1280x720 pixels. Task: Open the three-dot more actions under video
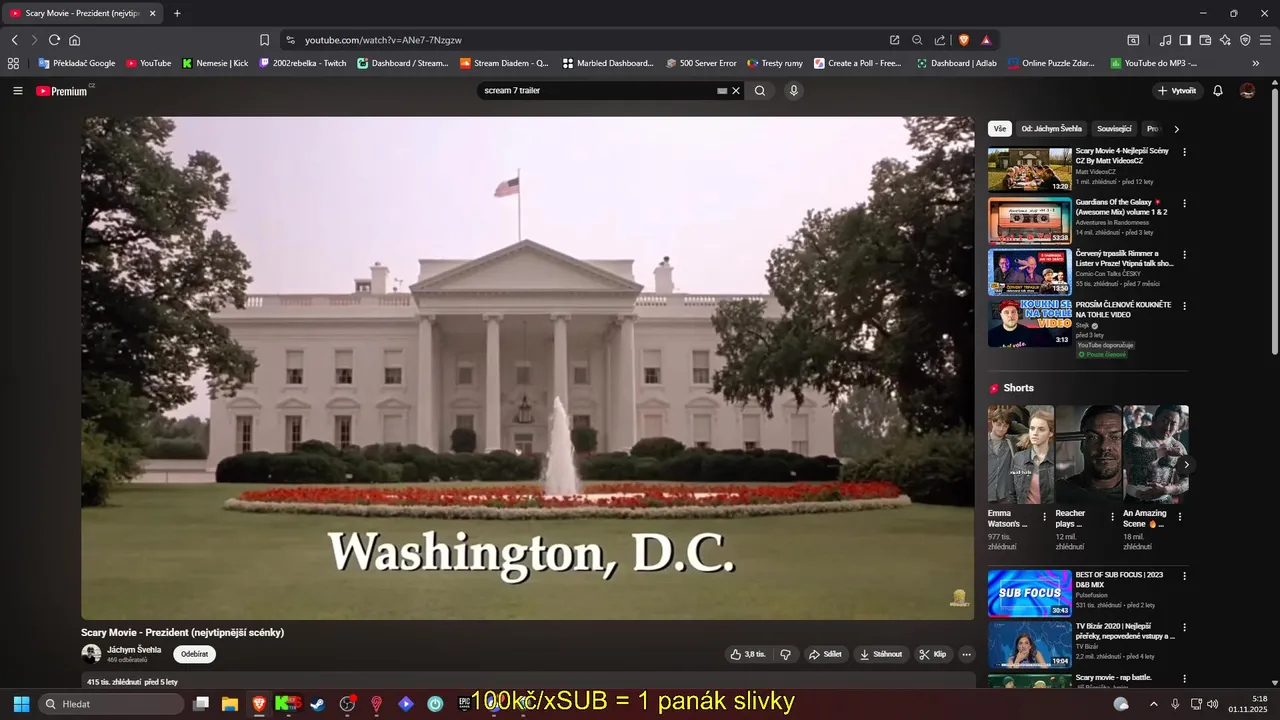(x=966, y=654)
